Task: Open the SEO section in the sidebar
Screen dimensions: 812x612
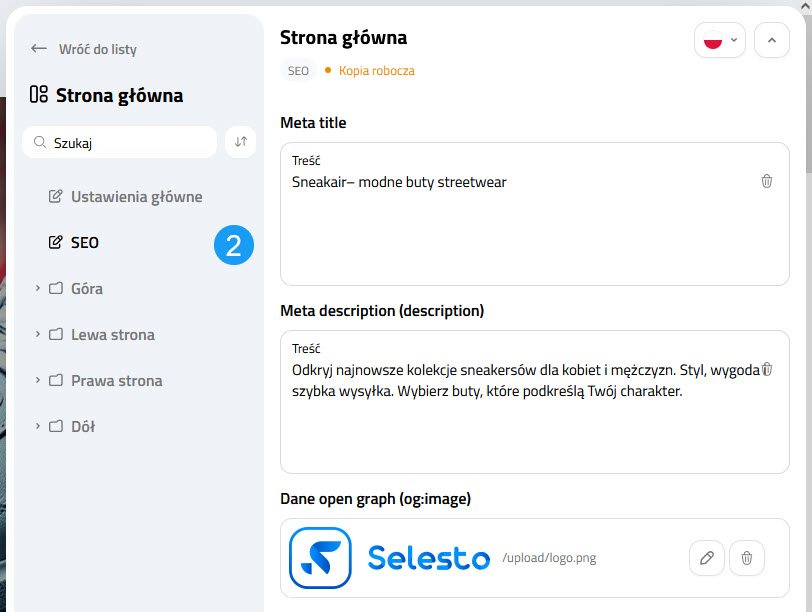Action: (85, 242)
